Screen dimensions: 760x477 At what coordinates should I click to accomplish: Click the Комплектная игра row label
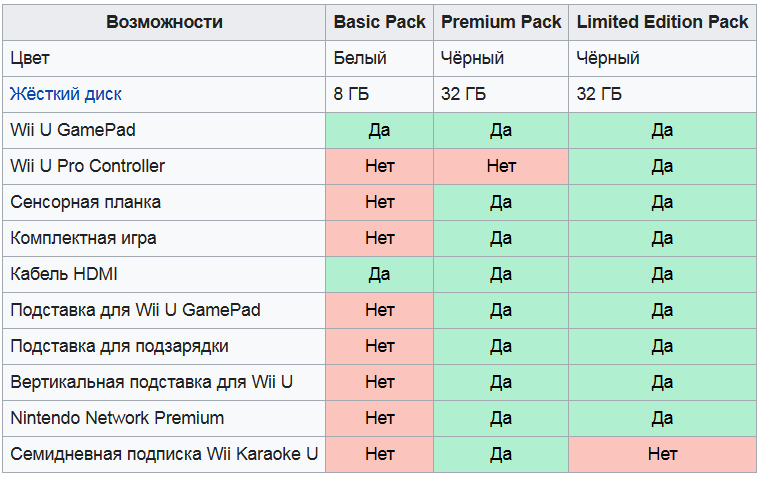pyautogui.click(x=83, y=238)
